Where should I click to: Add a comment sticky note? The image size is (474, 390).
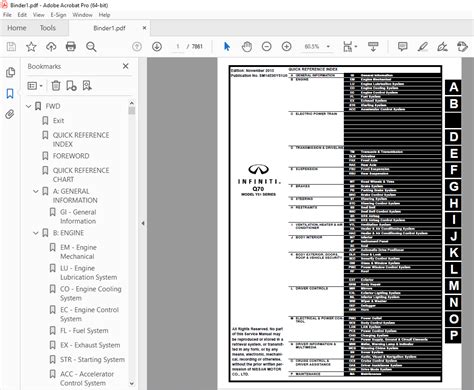[x=402, y=47]
